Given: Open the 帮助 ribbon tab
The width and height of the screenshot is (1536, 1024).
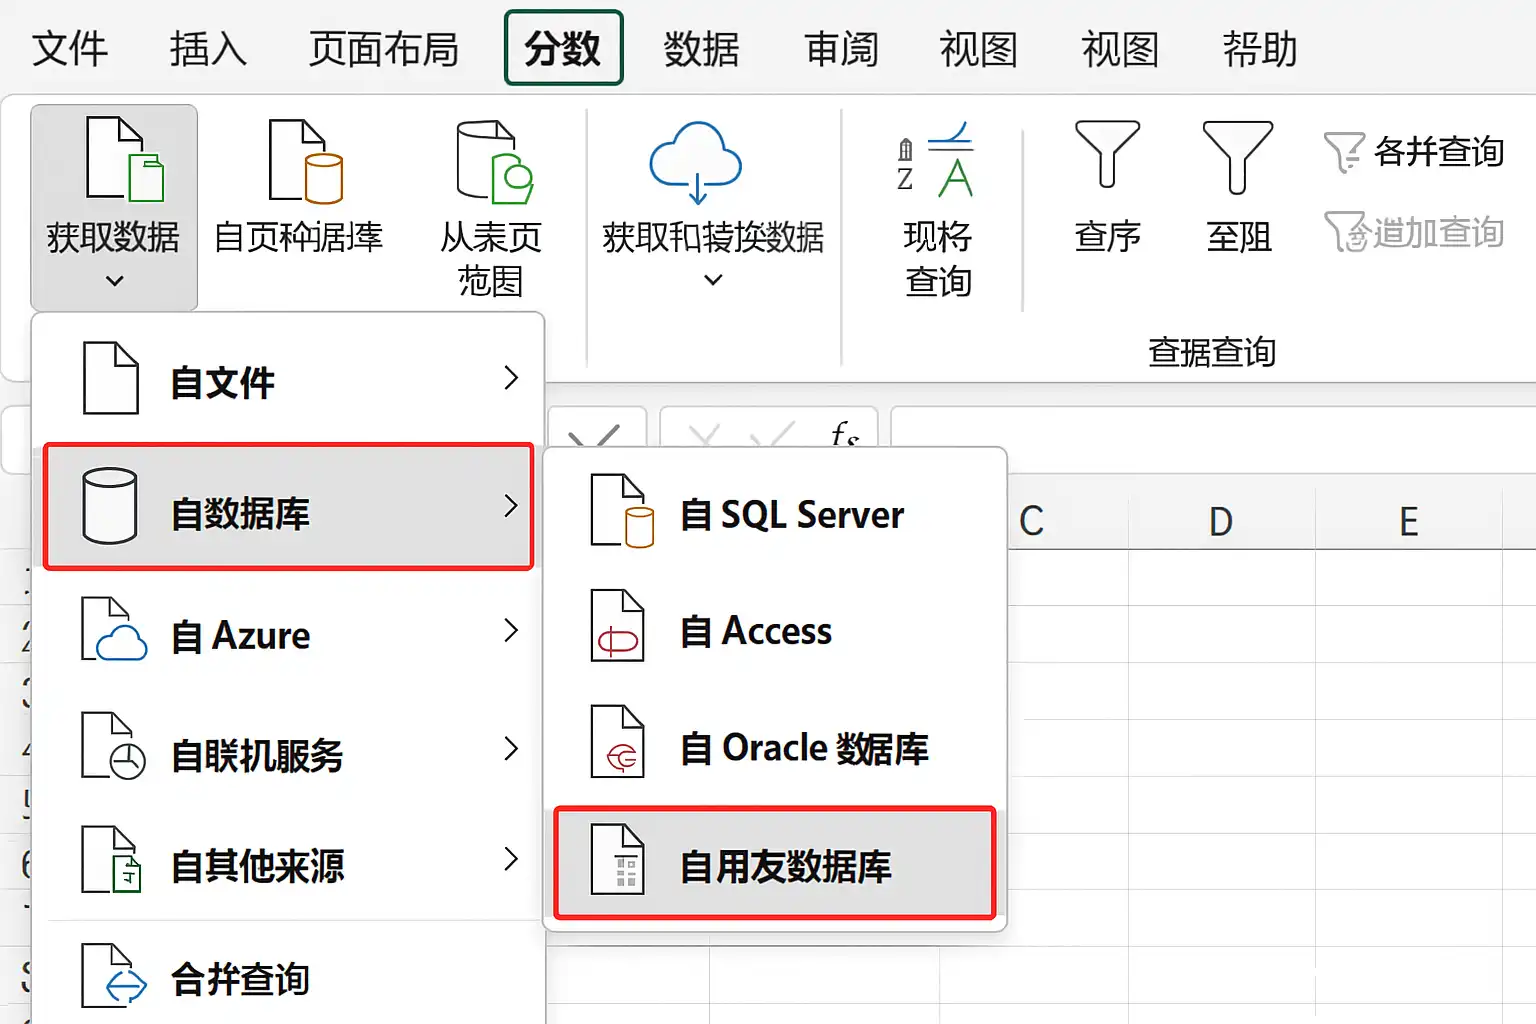Looking at the screenshot, I should click(1260, 48).
